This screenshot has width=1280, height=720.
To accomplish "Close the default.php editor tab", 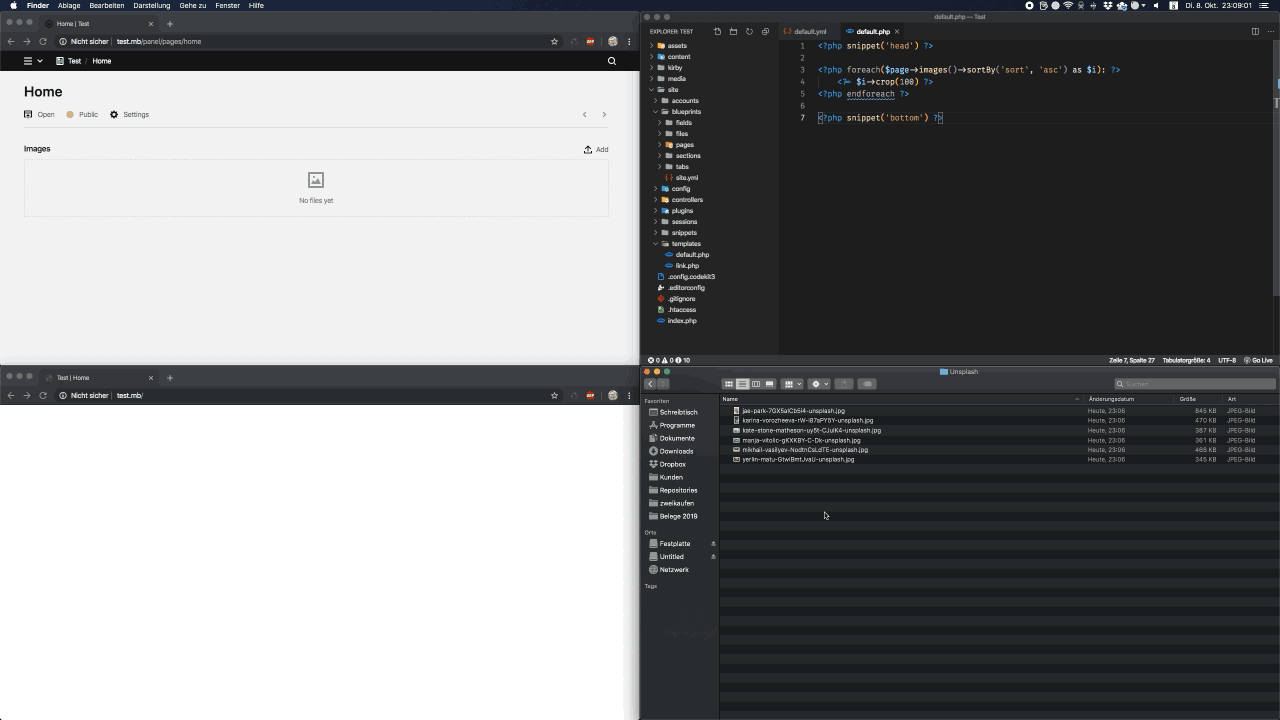I will tap(897, 31).
